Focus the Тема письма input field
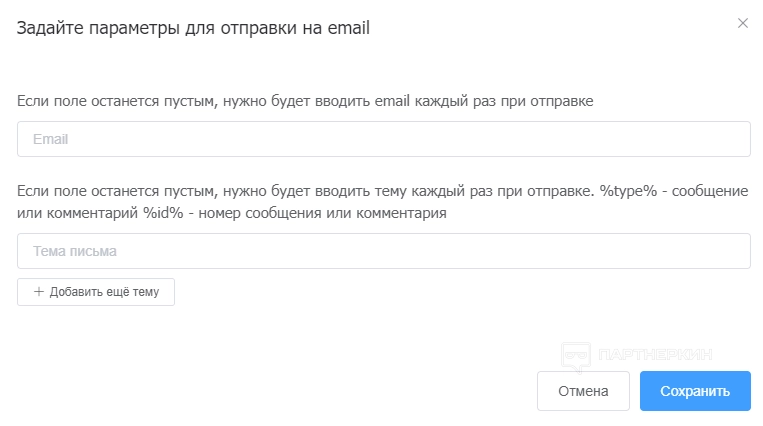 [x=383, y=251]
